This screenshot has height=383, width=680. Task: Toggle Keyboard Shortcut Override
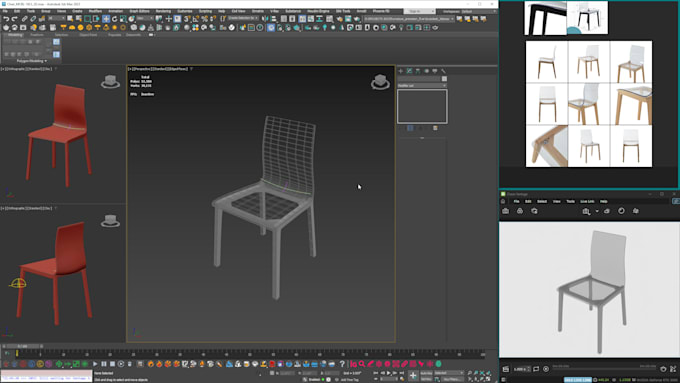tap(177, 19)
